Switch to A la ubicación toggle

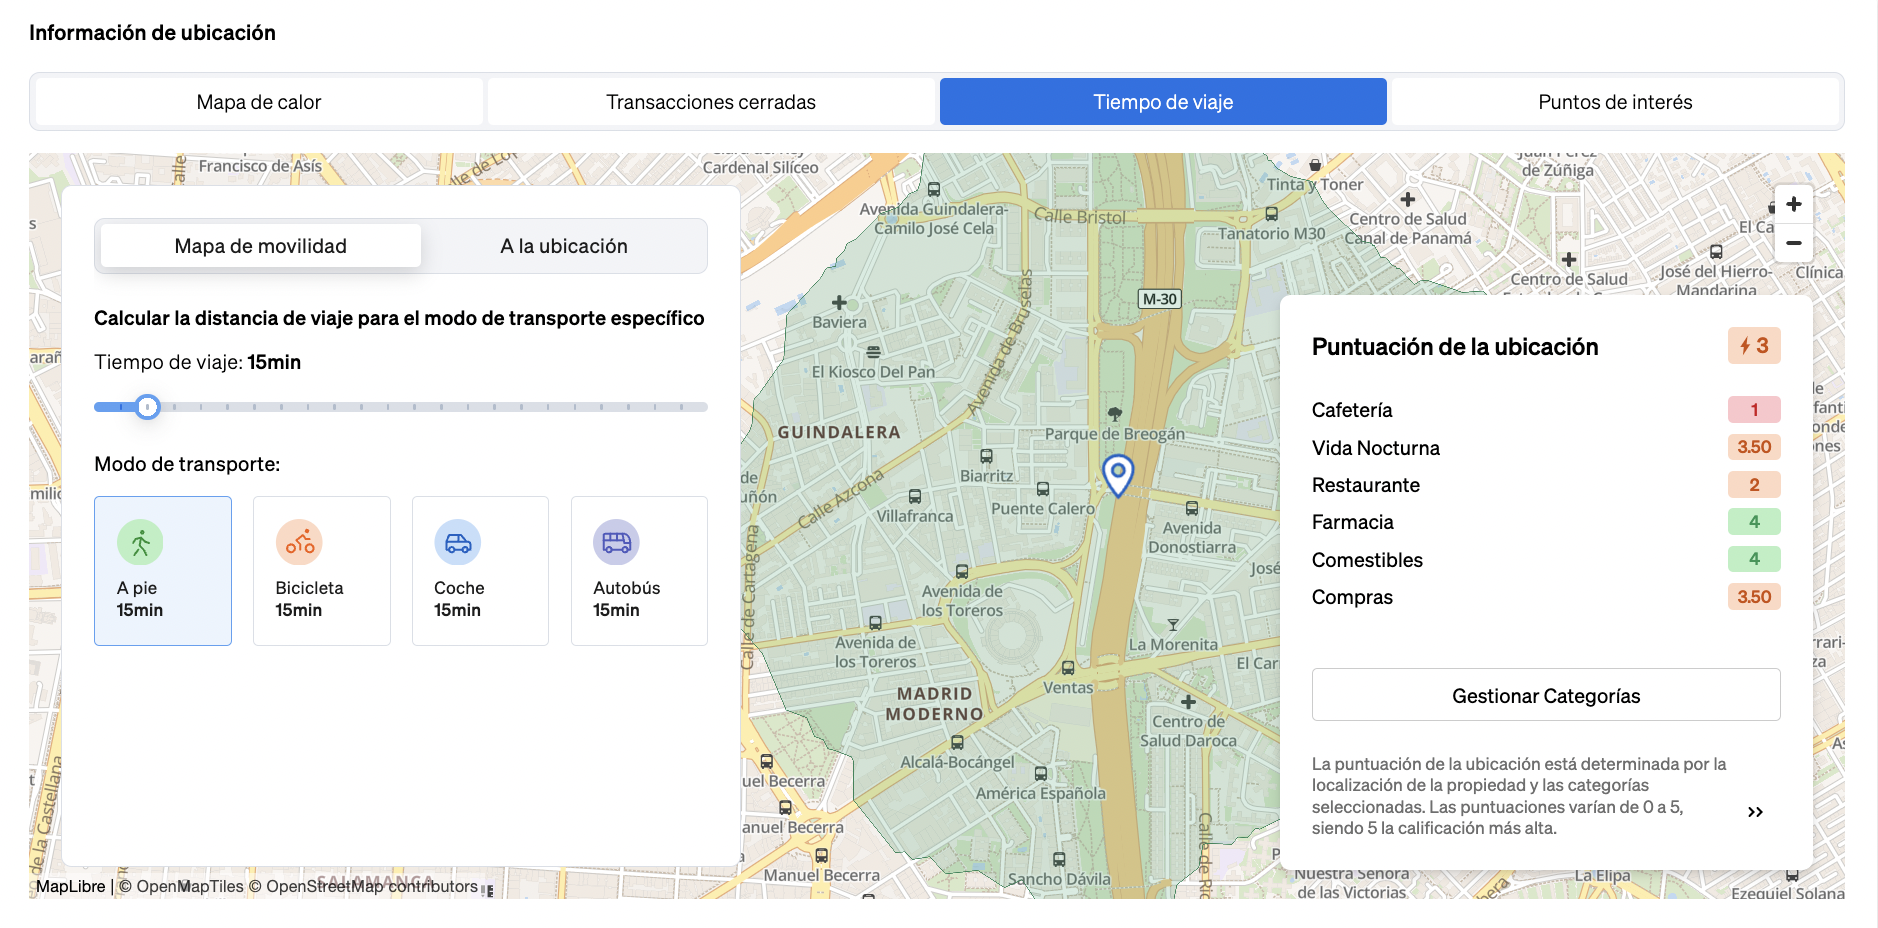coord(564,246)
